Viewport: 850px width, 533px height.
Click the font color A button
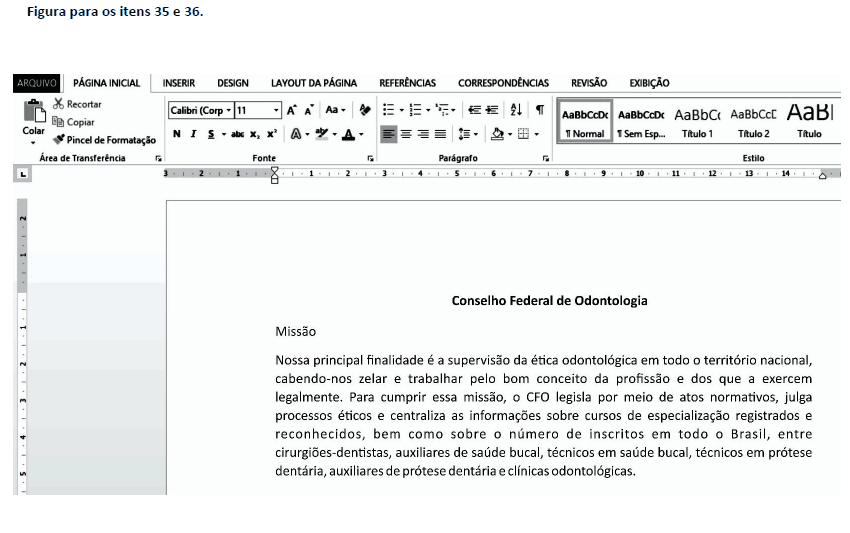point(347,134)
